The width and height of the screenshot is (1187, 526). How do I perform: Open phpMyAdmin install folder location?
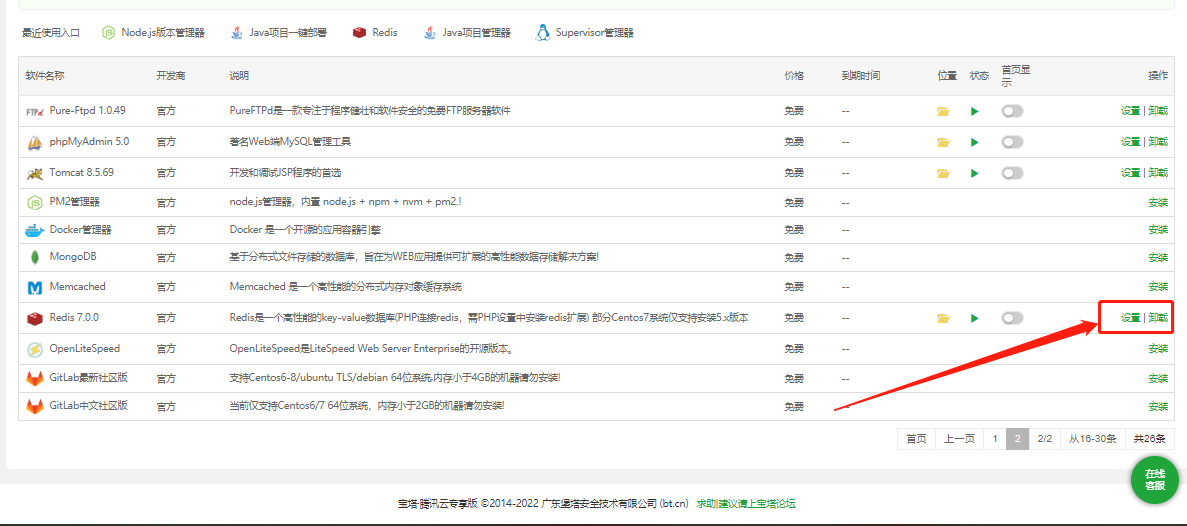click(x=942, y=142)
